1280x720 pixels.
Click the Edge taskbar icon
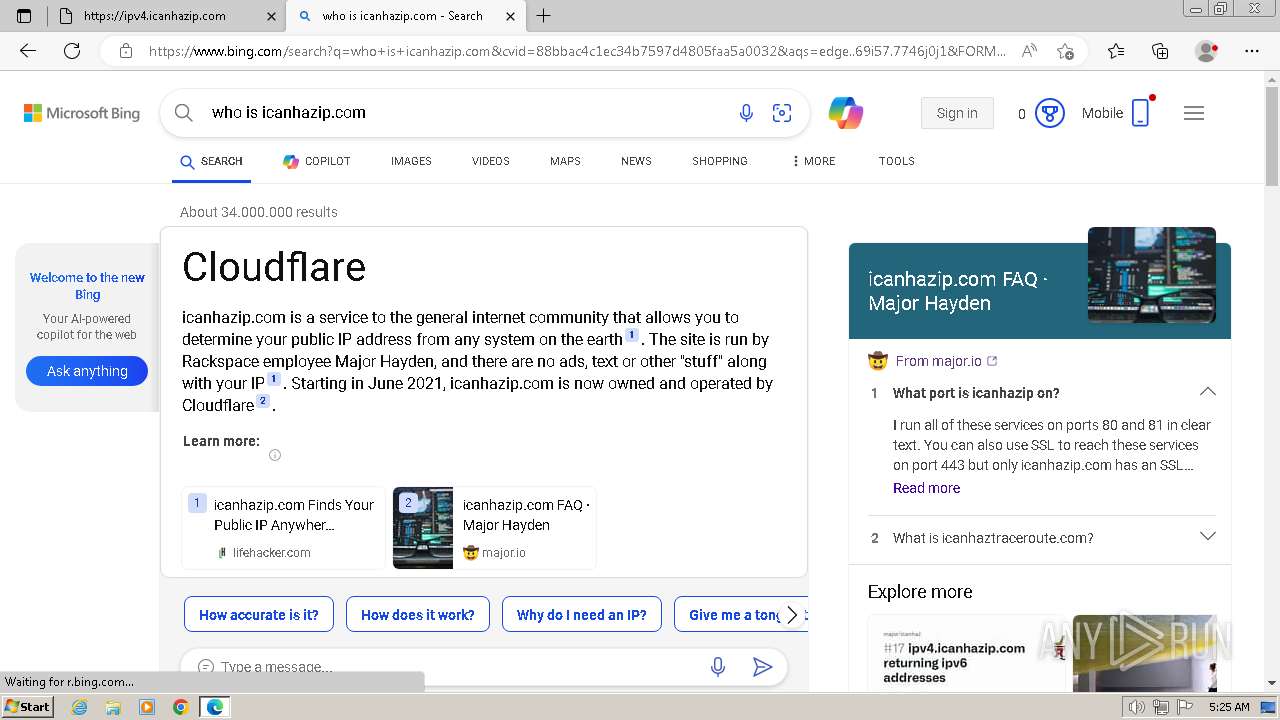tap(215, 707)
